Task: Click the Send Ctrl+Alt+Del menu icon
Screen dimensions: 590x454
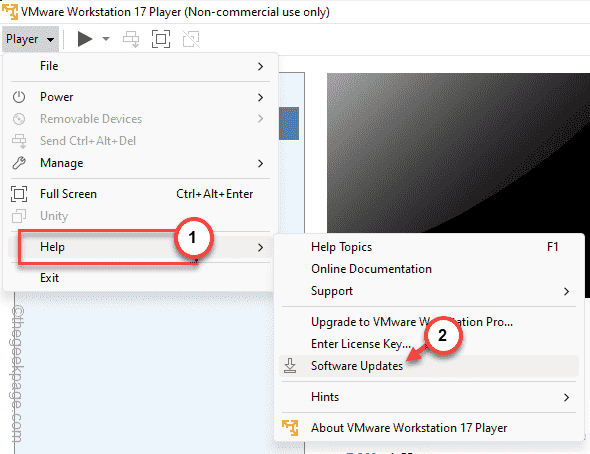Action: (19, 141)
